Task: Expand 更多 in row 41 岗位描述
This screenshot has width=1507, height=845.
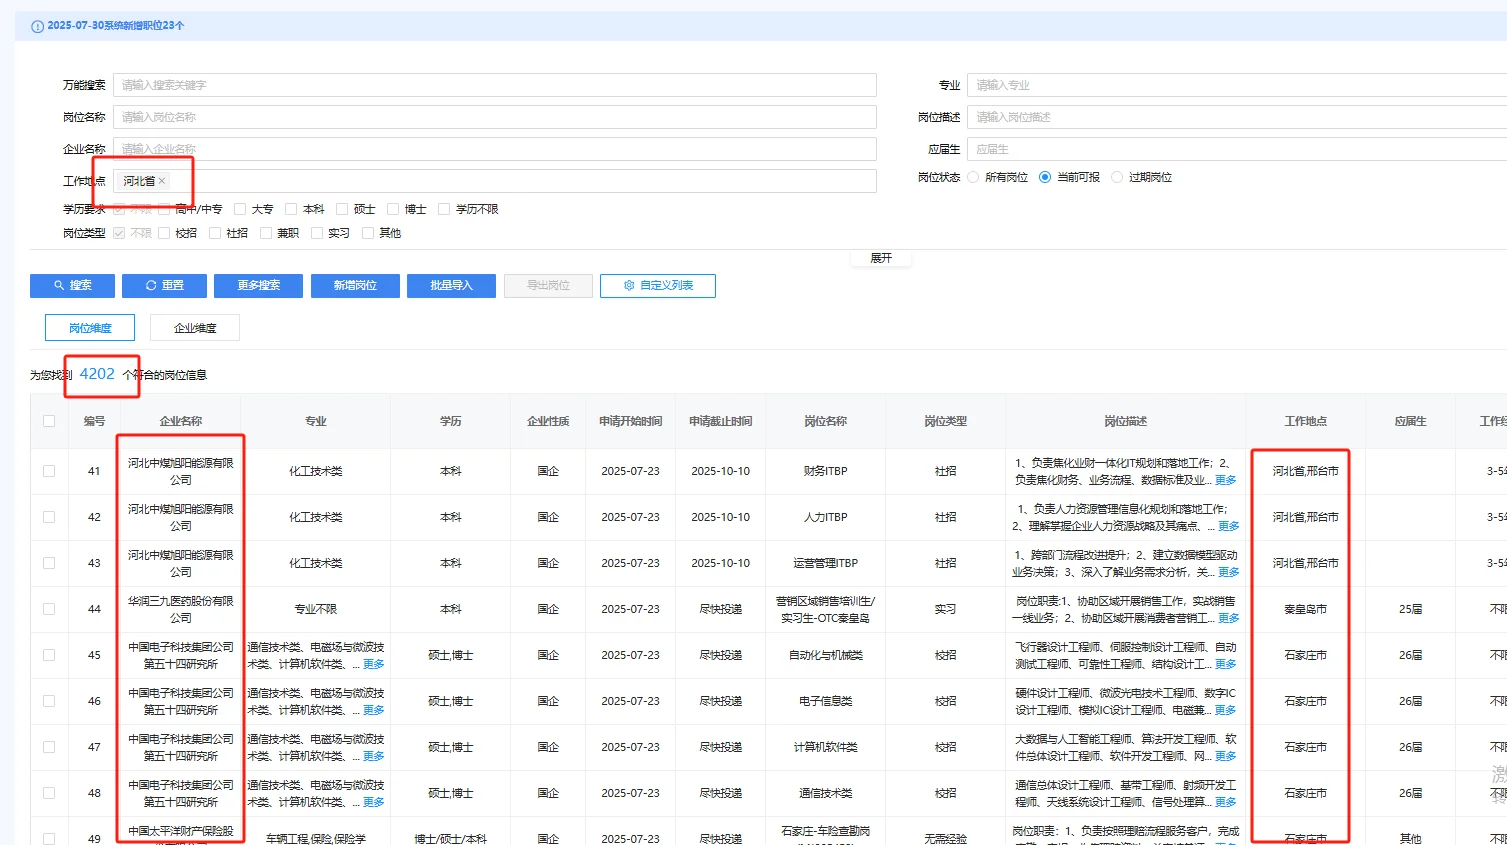Action: pyautogui.click(x=1225, y=480)
